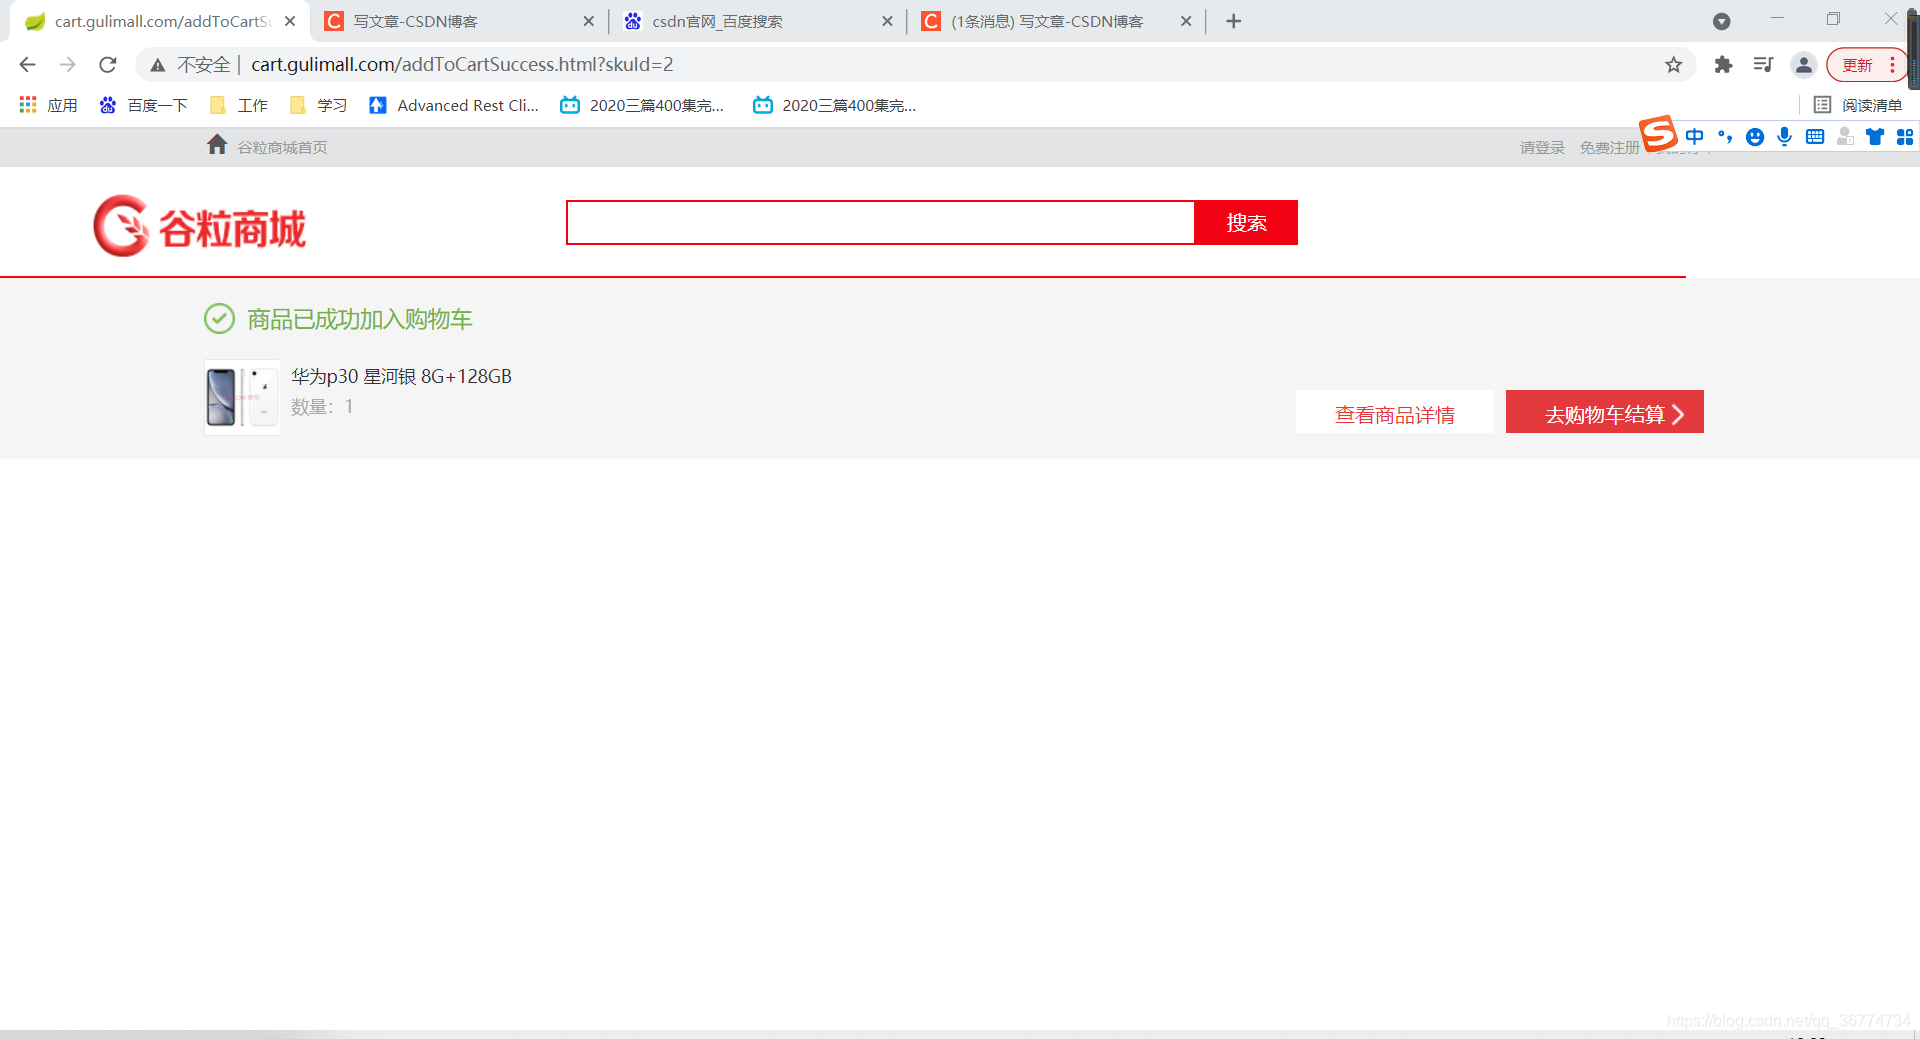Click the browser forward arrow
Screen dimensions: 1920x1039
pos(67,65)
